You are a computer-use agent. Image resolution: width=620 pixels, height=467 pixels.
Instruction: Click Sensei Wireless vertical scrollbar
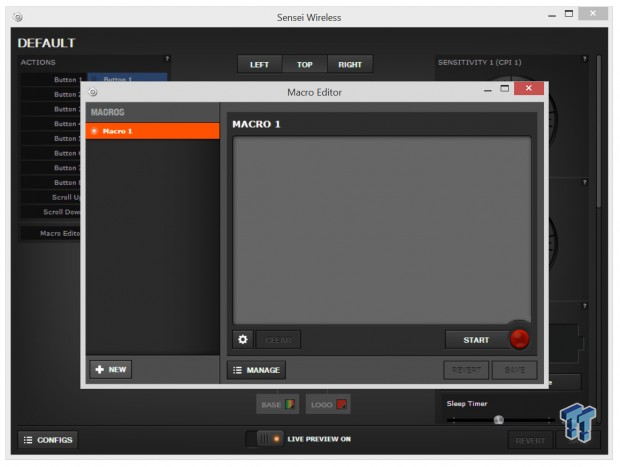click(x=599, y=130)
